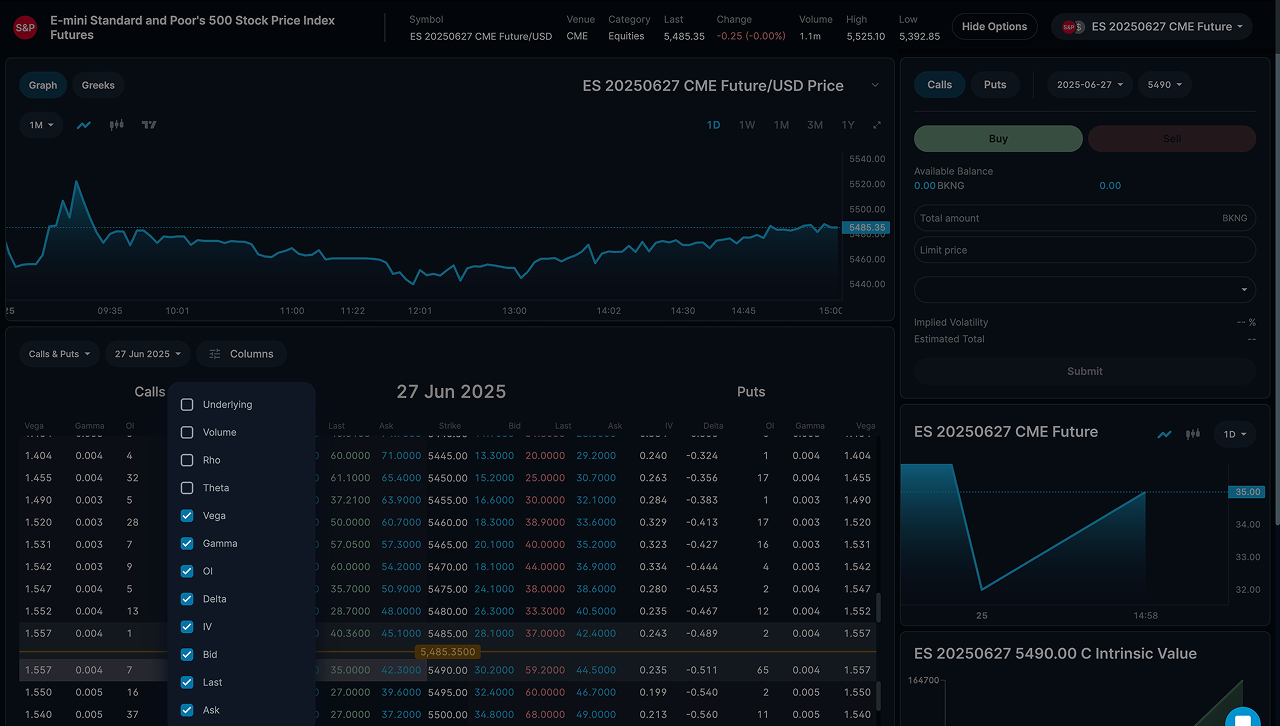
Task: Open the 27 Jun 2025 expiration dropdown
Action: click(147, 353)
